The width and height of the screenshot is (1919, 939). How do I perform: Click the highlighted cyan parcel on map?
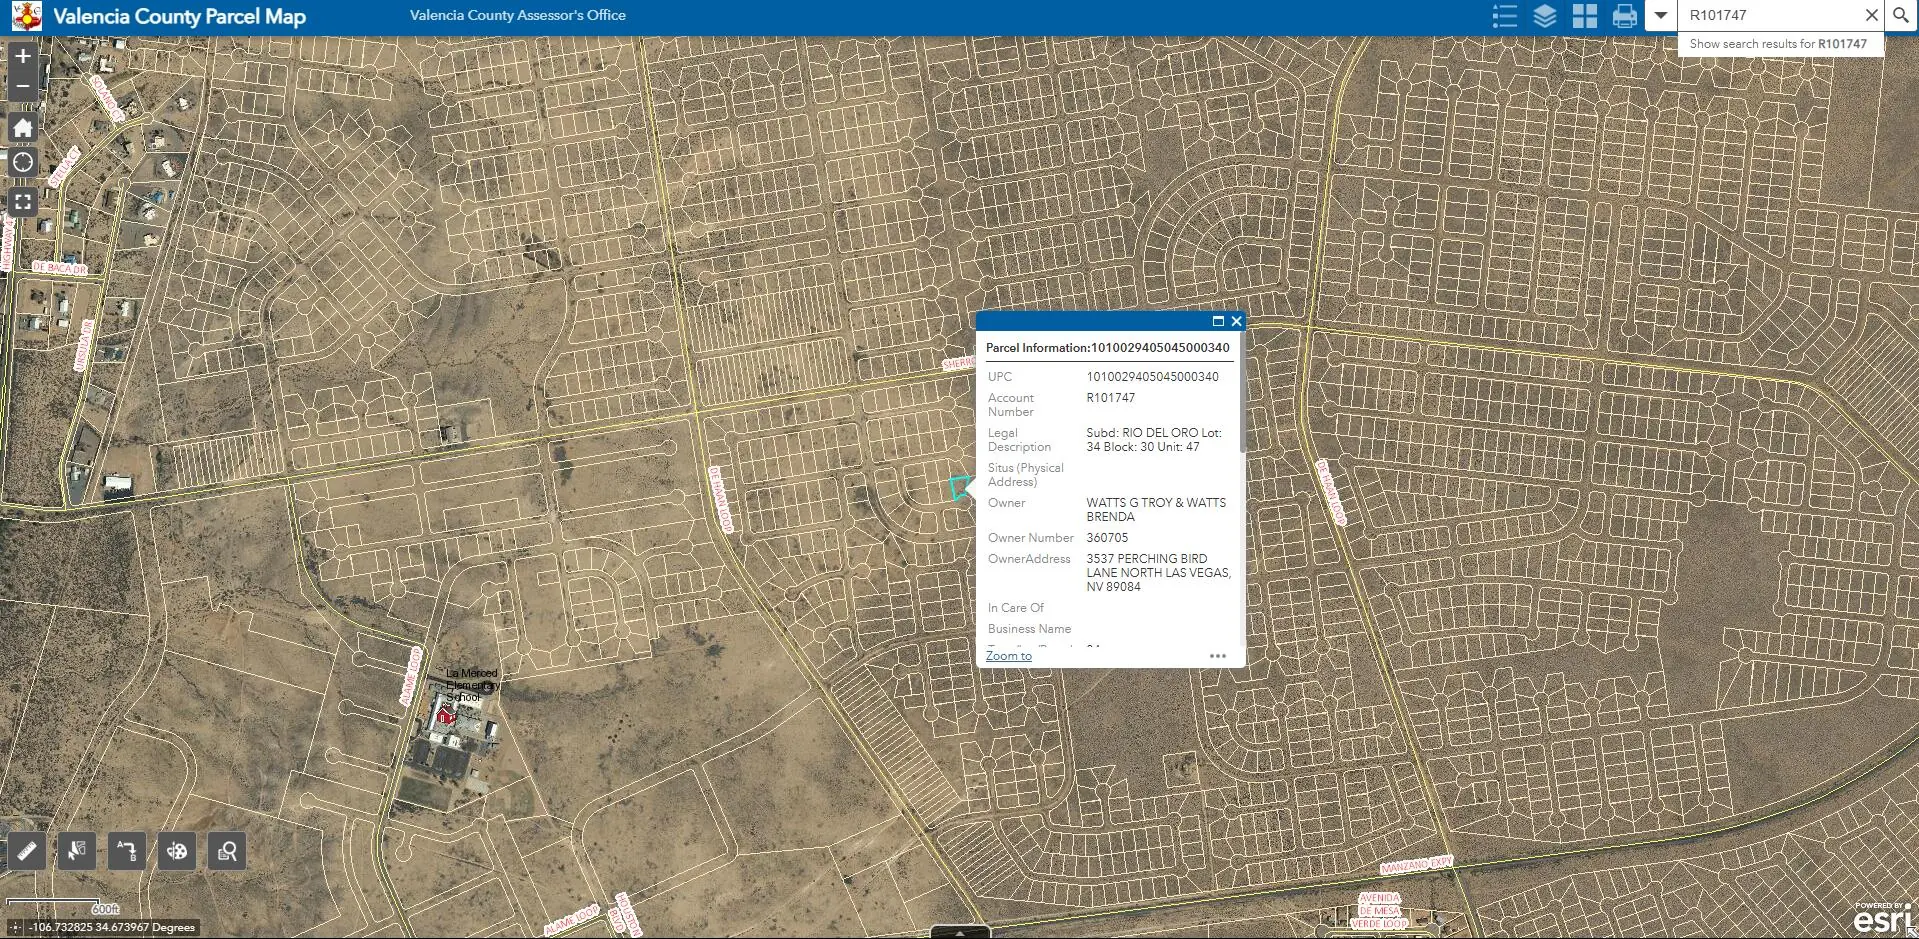click(x=960, y=488)
